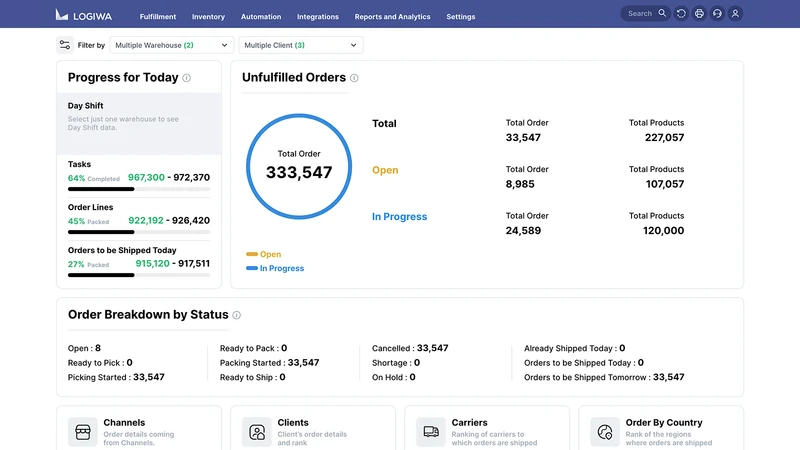Click Orders to be Shipped Today progress bar
Screen dimensions: 800x450
tap(139, 275)
